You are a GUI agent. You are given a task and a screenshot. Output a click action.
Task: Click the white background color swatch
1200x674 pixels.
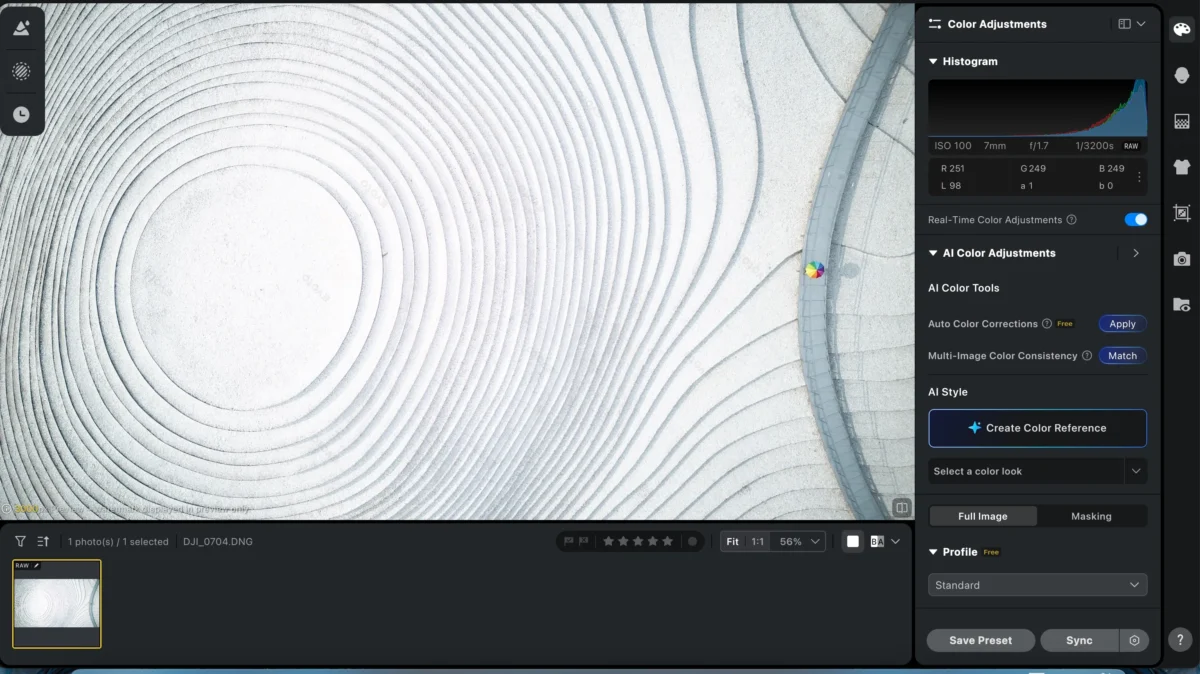point(852,541)
